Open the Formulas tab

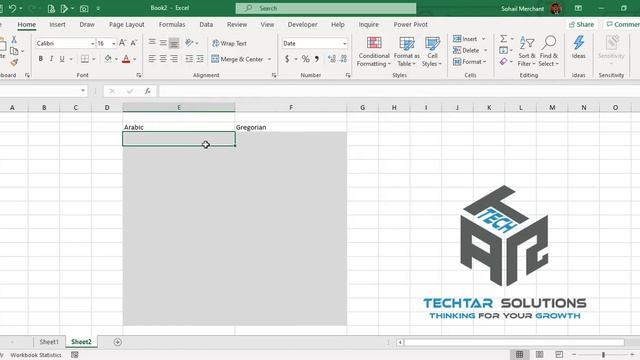pyautogui.click(x=172, y=24)
